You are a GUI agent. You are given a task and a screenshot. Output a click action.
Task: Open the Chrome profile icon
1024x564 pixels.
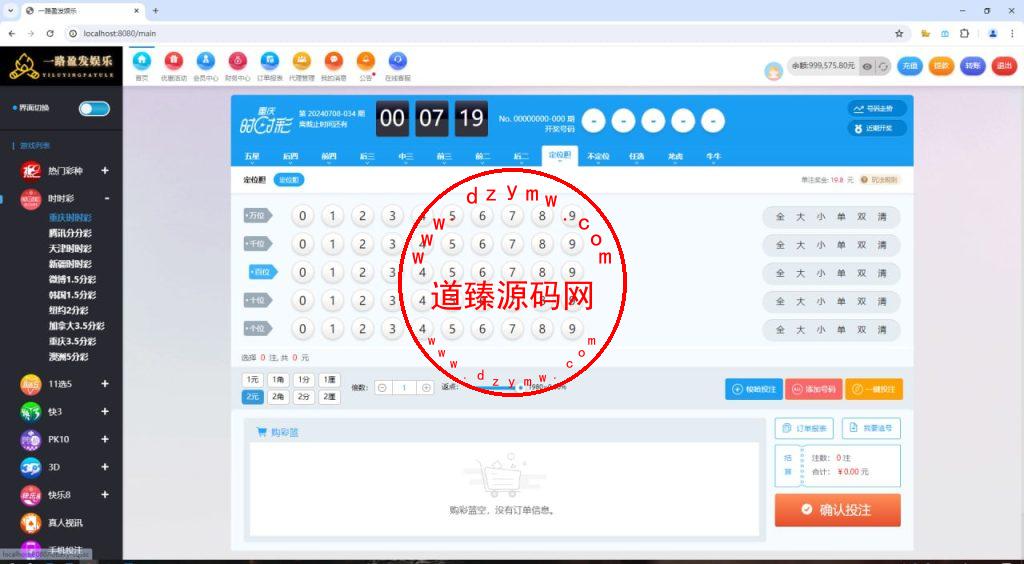(x=993, y=33)
